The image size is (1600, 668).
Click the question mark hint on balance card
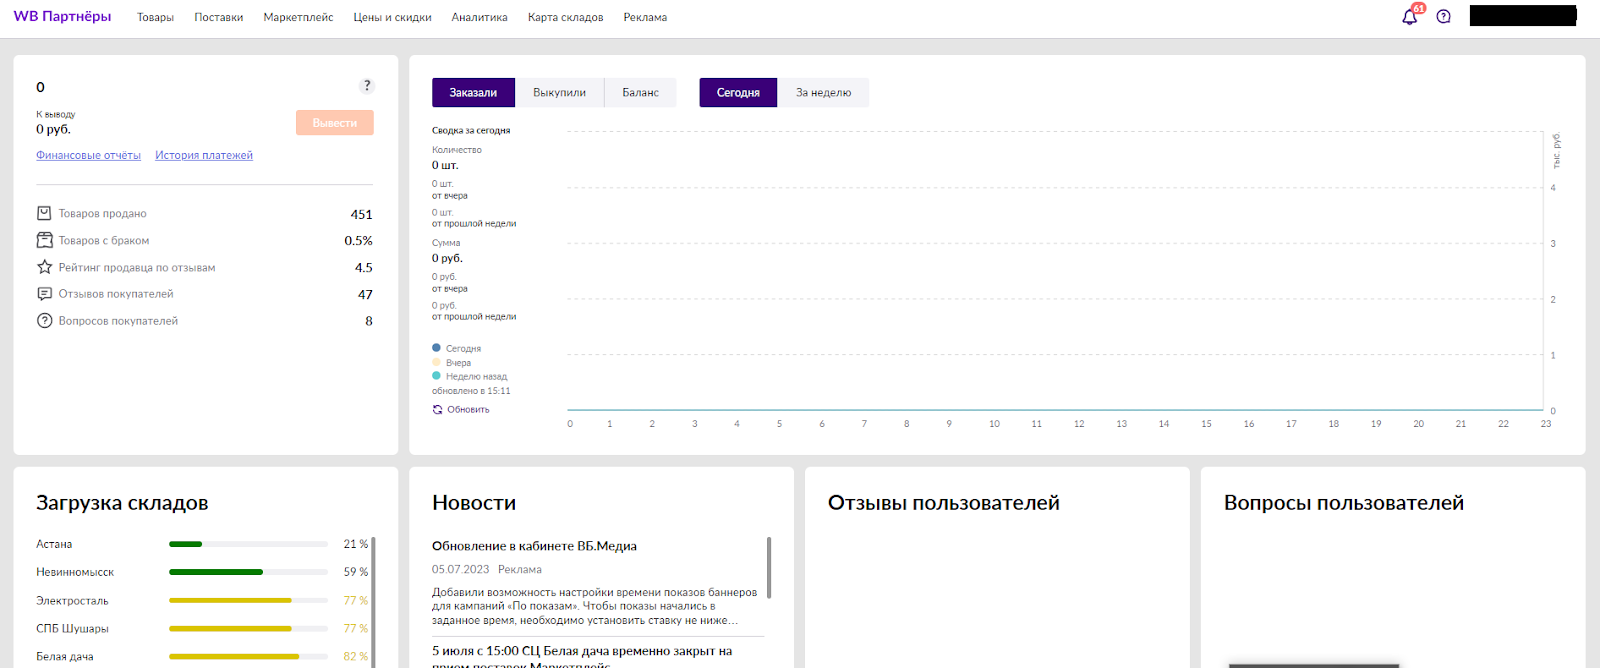(x=367, y=86)
